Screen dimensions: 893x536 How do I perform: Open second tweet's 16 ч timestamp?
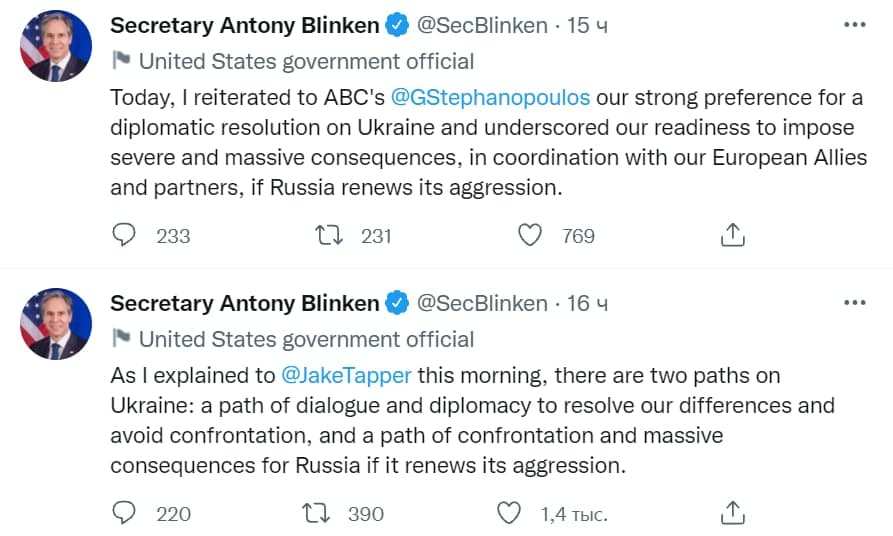pos(587,303)
